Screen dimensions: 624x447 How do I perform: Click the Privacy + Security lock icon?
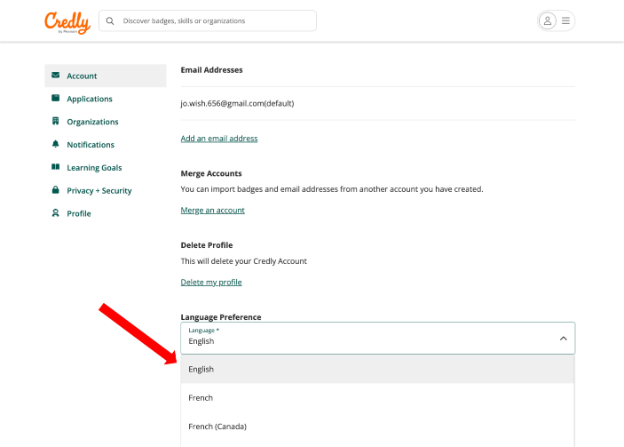pyautogui.click(x=56, y=190)
